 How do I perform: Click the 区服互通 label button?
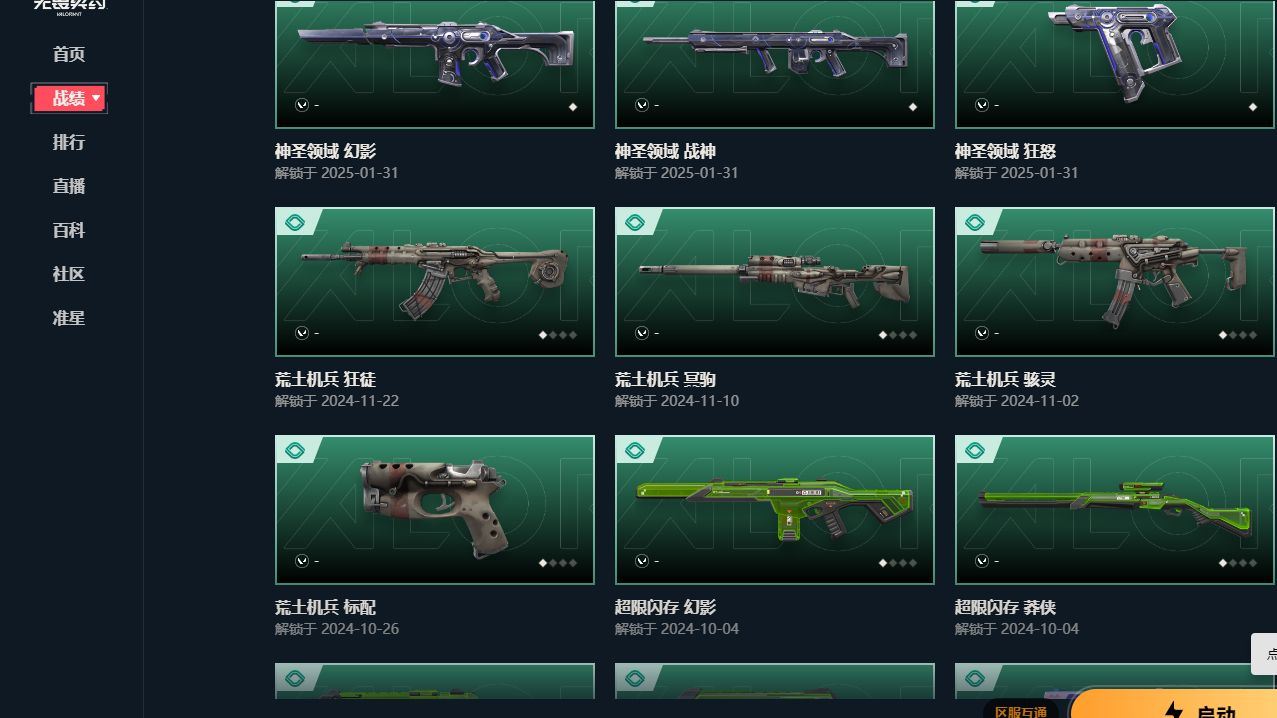point(1021,710)
